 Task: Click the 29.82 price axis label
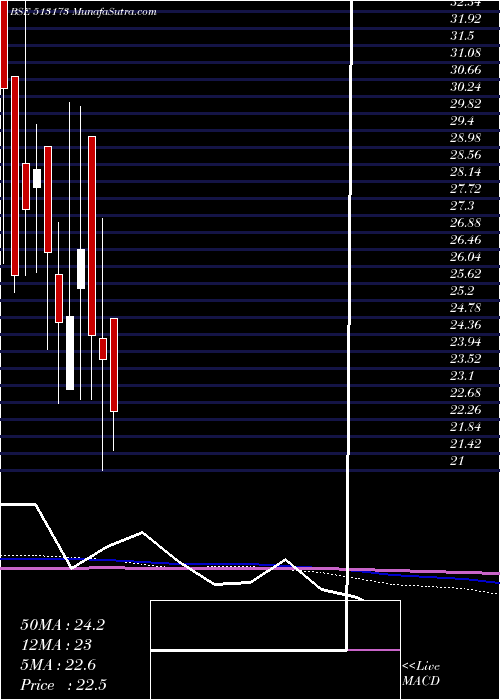[466, 104]
